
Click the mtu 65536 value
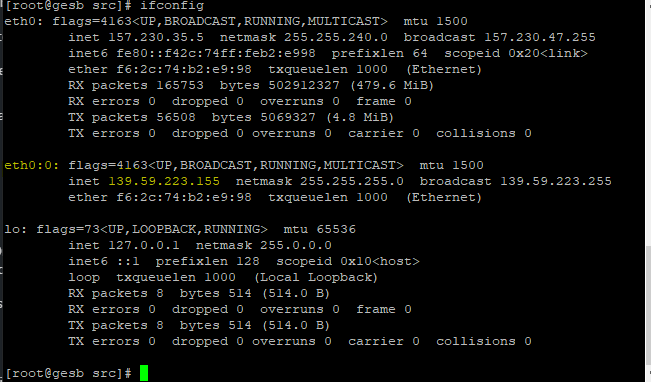[x=336, y=229]
